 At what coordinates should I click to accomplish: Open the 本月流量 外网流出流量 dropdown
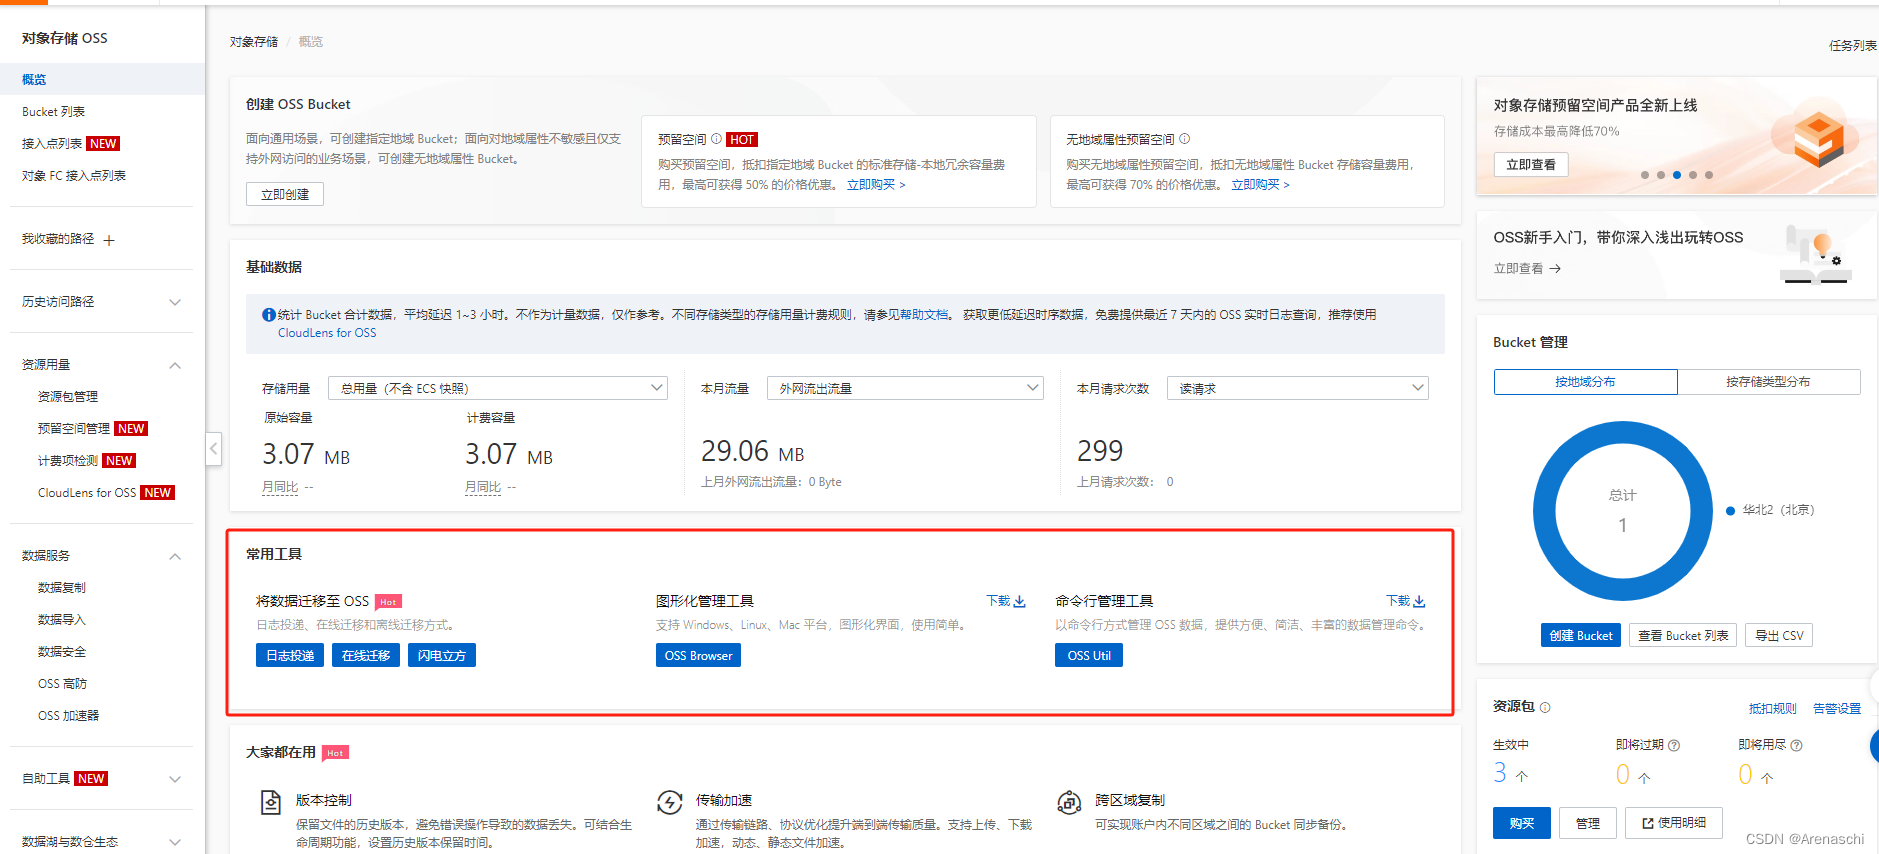[x=905, y=388]
